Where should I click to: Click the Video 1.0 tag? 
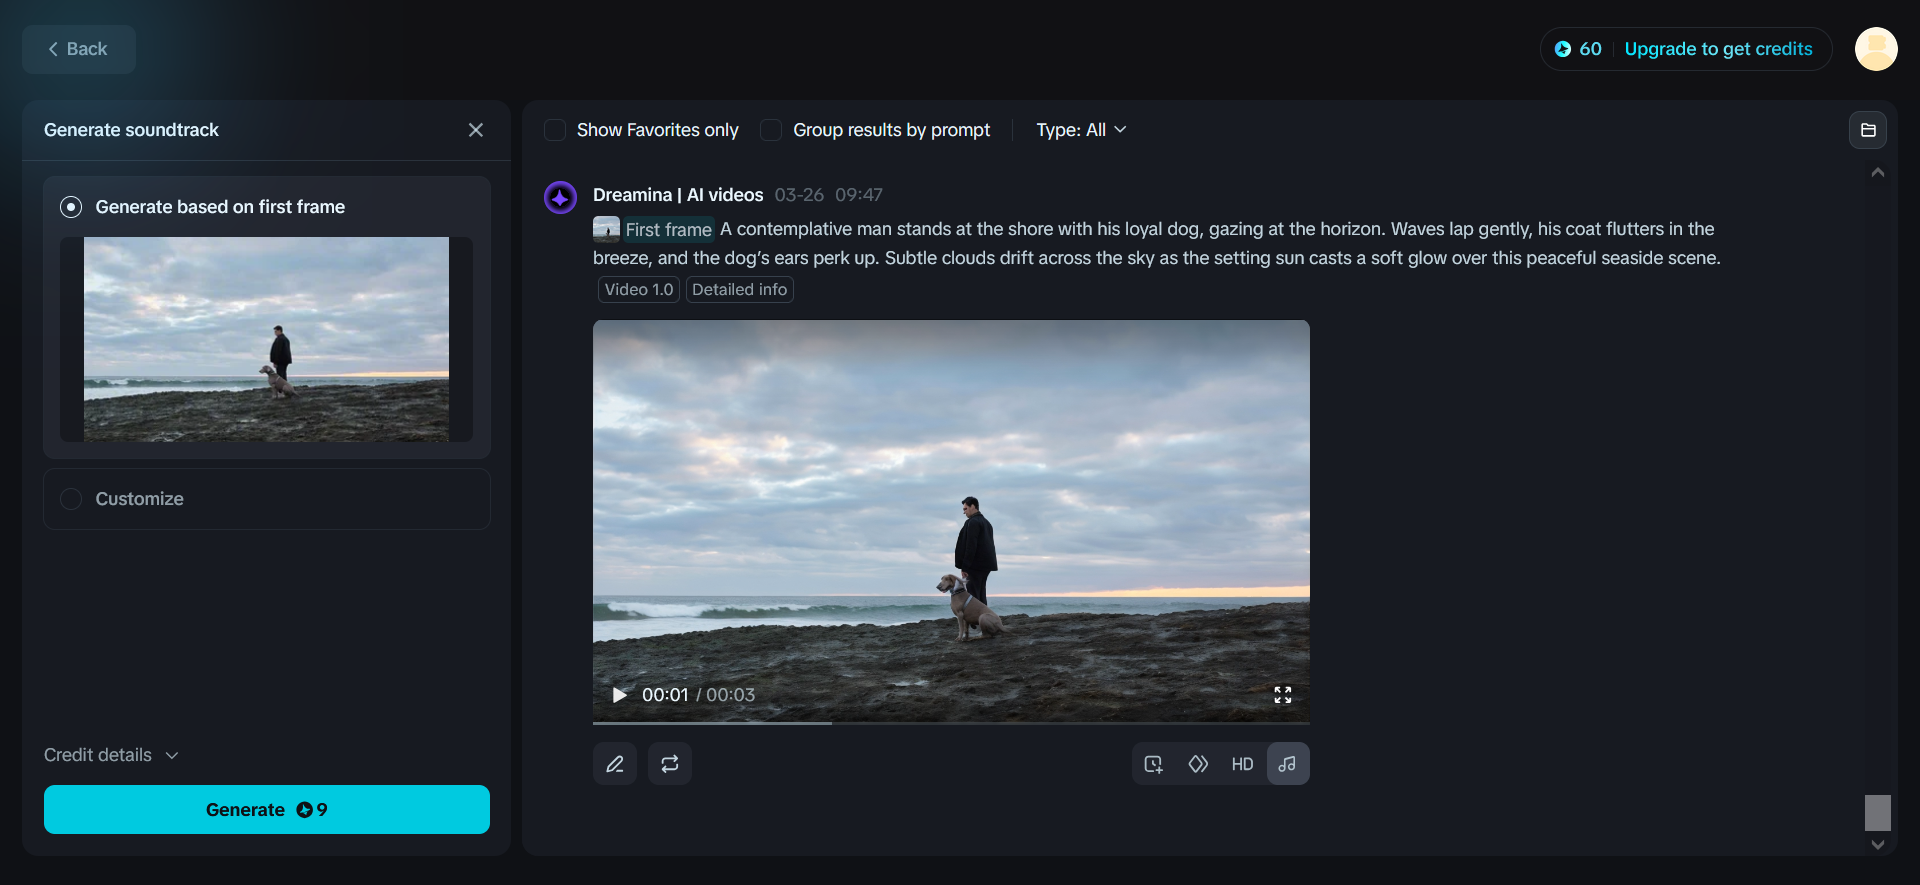[x=639, y=290]
